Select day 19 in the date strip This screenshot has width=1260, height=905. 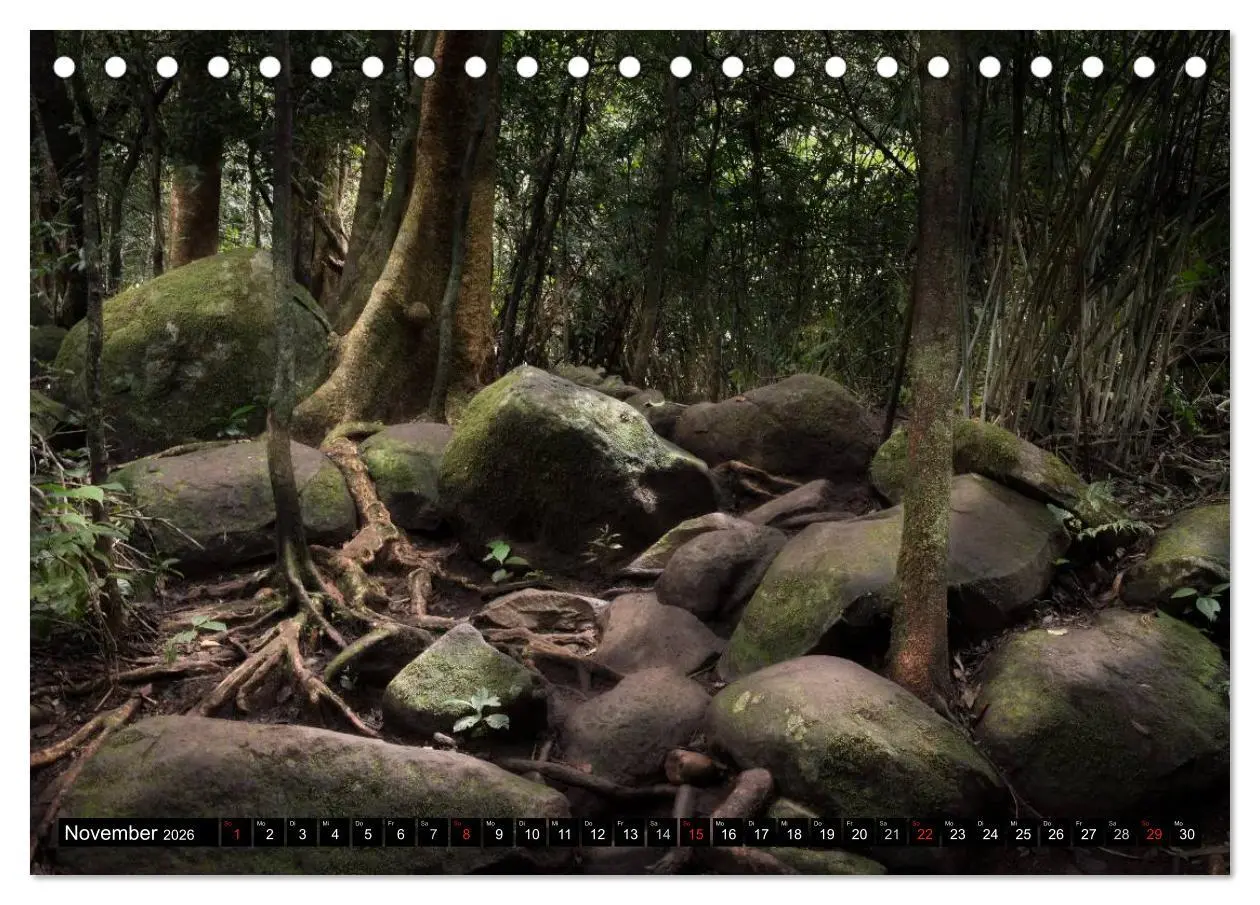pyautogui.click(x=826, y=833)
